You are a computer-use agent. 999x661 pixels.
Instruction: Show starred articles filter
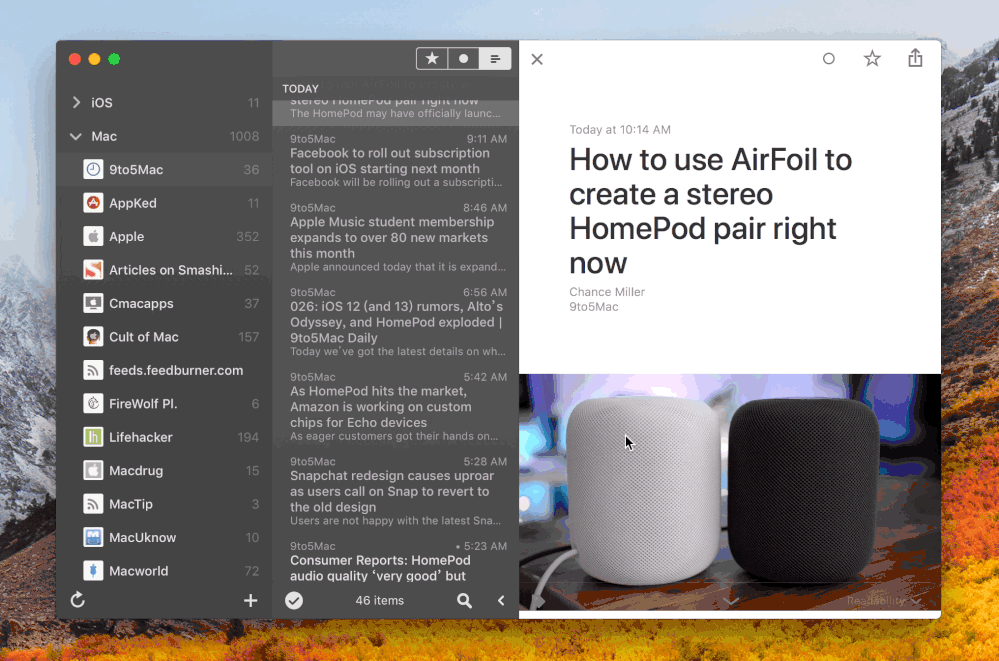click(432, 59)
